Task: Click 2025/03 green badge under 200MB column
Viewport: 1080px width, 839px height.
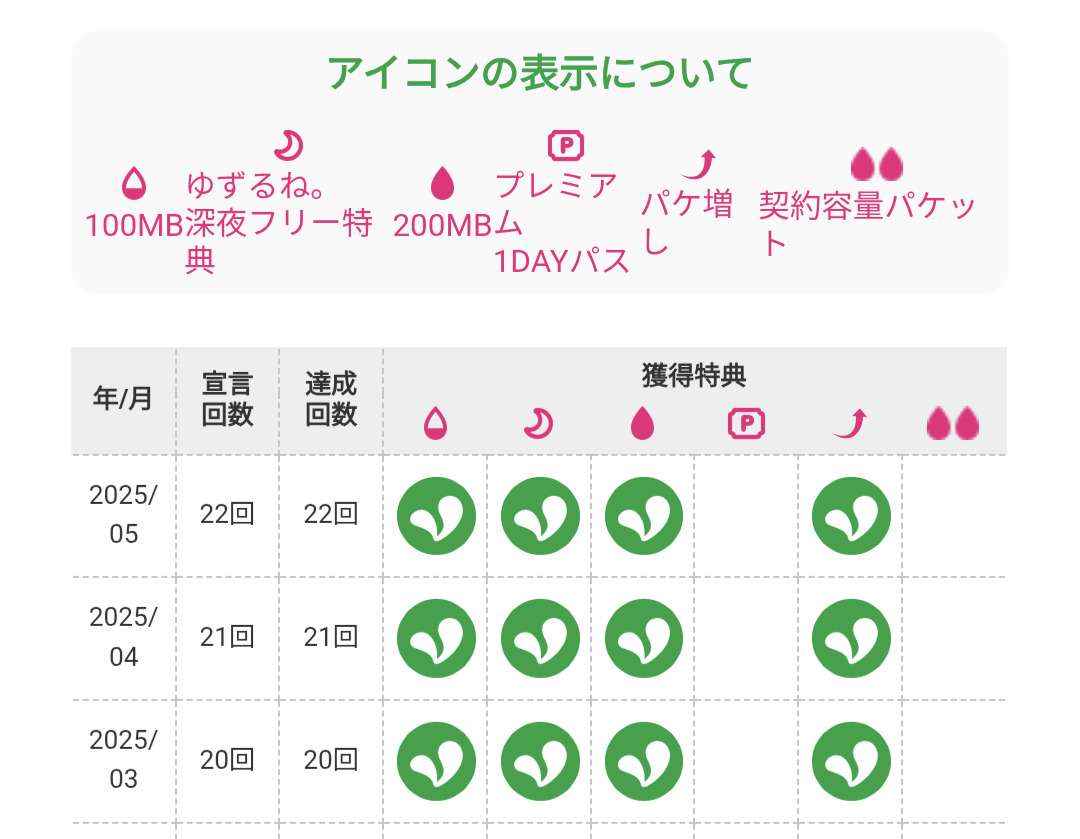Action: [644, 760]
